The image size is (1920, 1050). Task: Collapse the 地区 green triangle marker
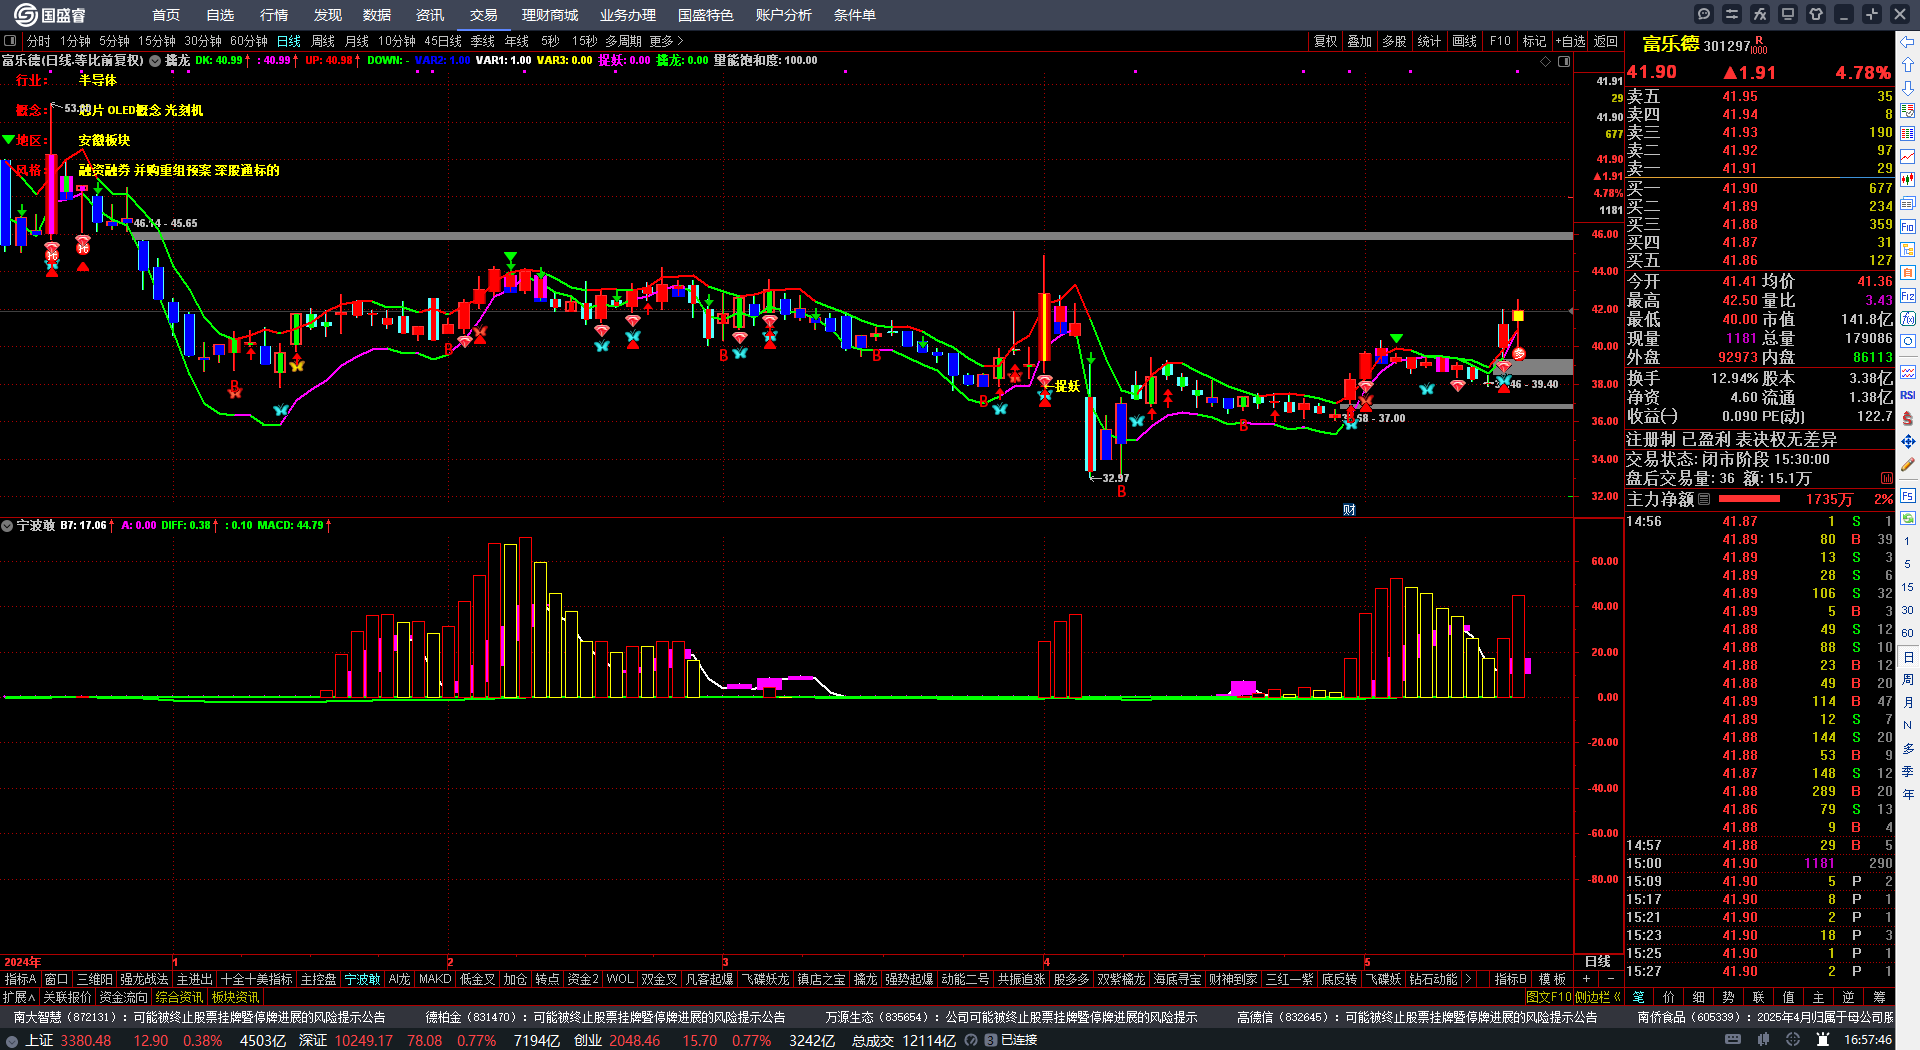tap(8, 139)
